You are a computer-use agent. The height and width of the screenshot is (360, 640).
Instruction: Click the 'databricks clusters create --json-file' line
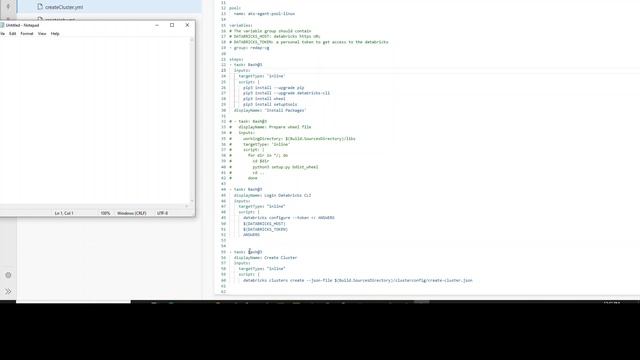[x=358, y=280]
